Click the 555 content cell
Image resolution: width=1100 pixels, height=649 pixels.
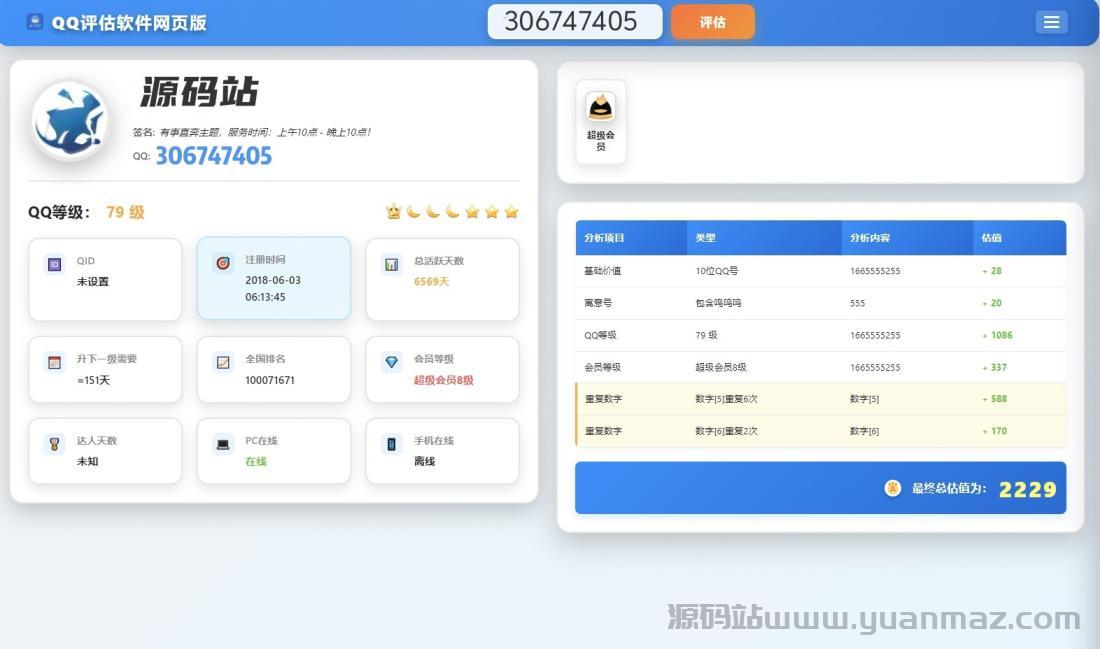[857, 303]
